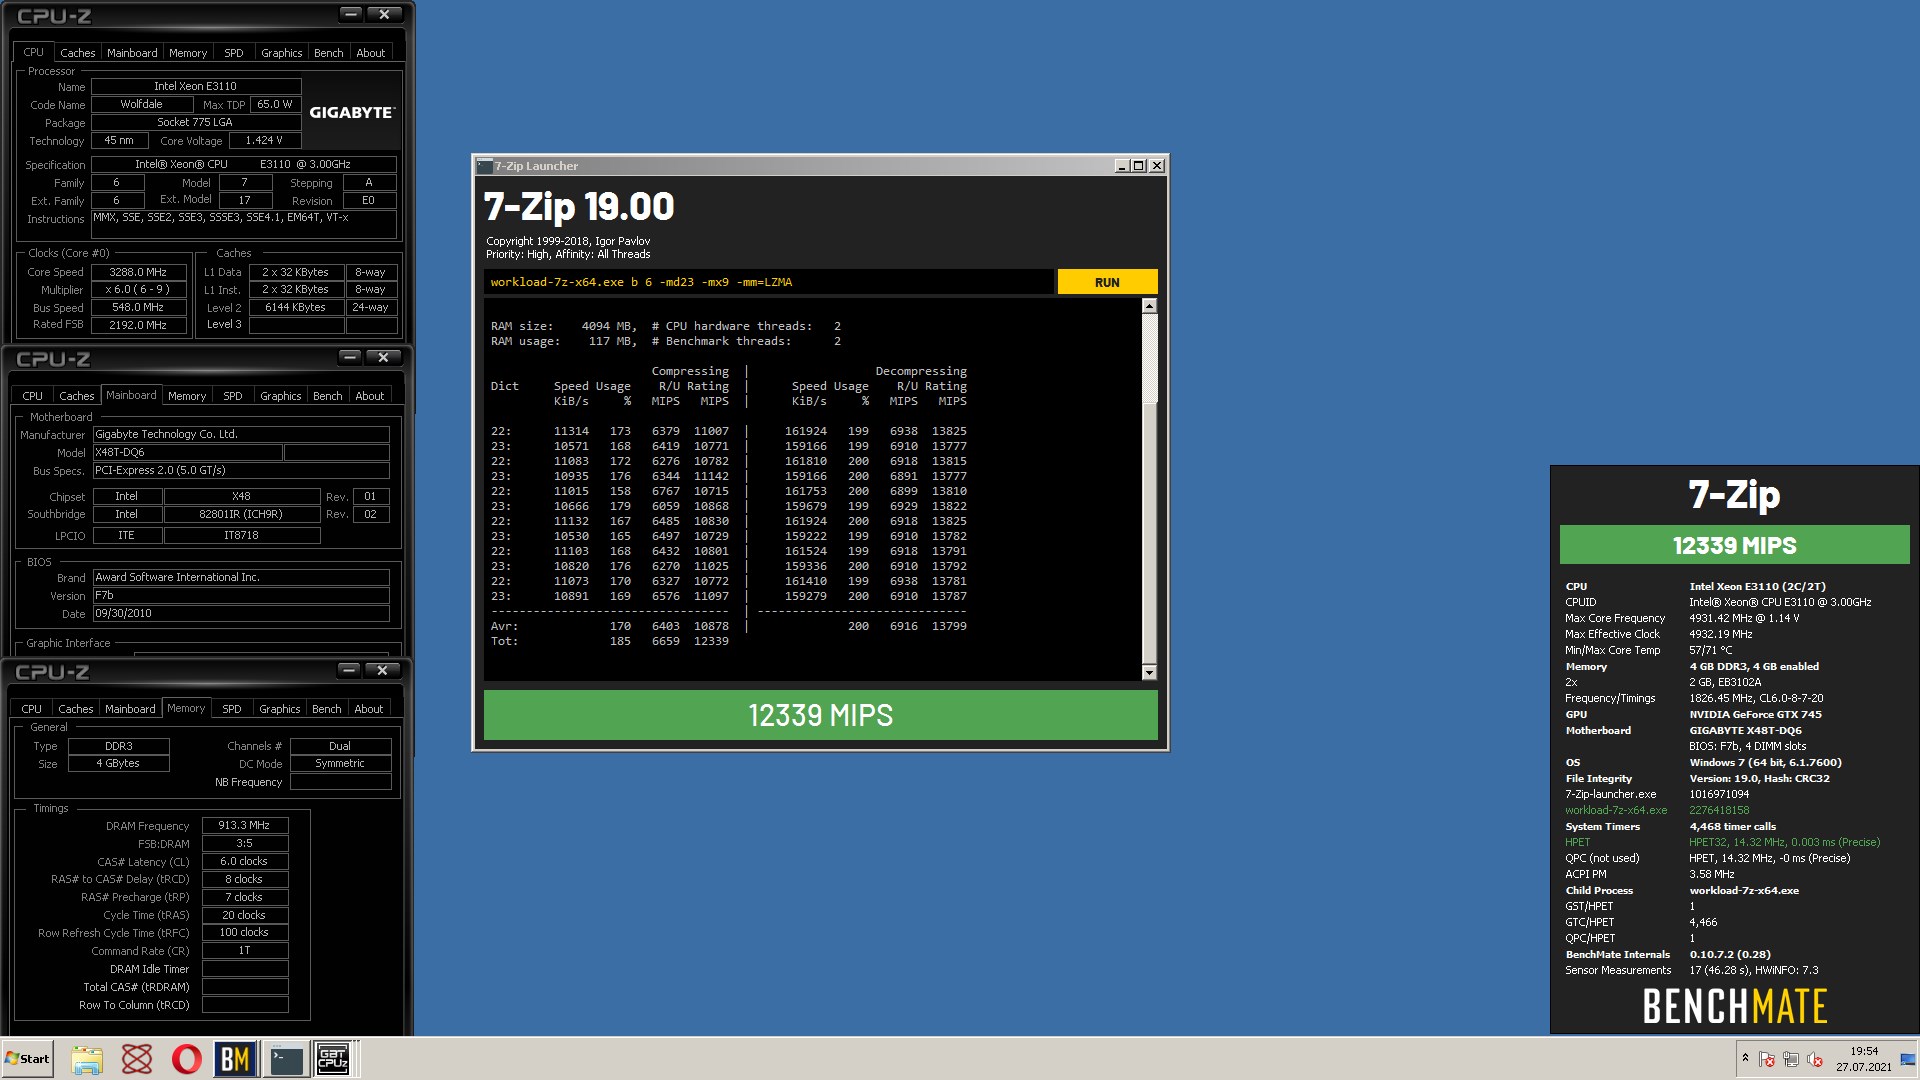
Task: Click the Intel Xeon E3110 name field
Action: [x=196, y=86]
